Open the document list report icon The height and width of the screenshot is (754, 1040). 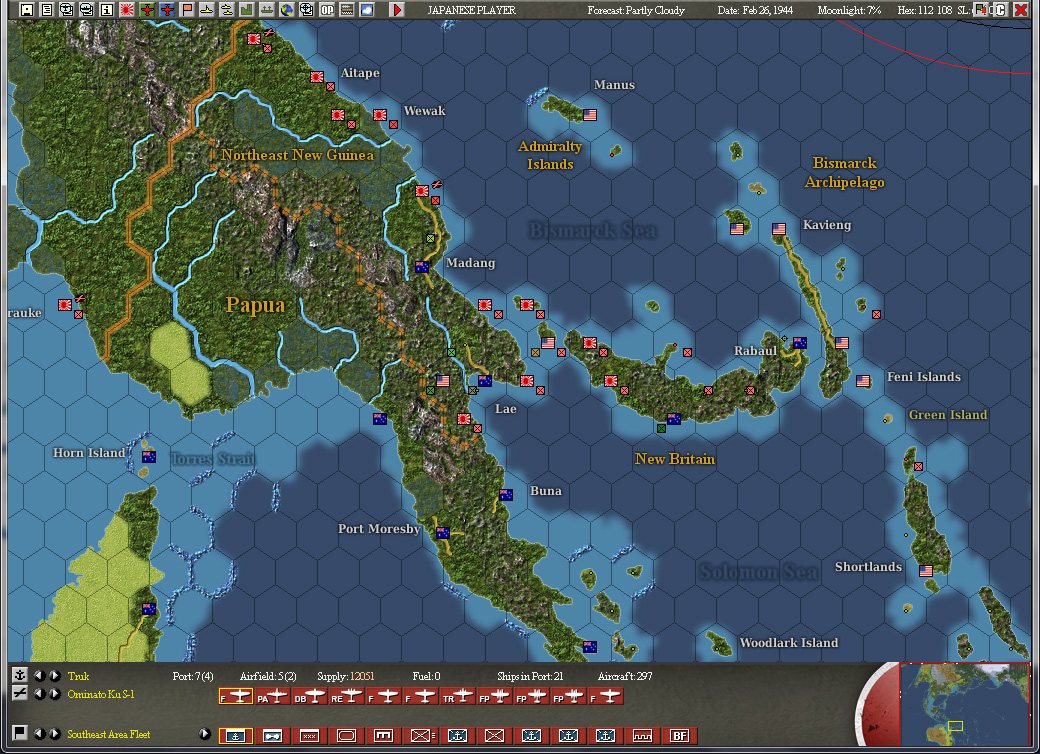tap(46, 10)
